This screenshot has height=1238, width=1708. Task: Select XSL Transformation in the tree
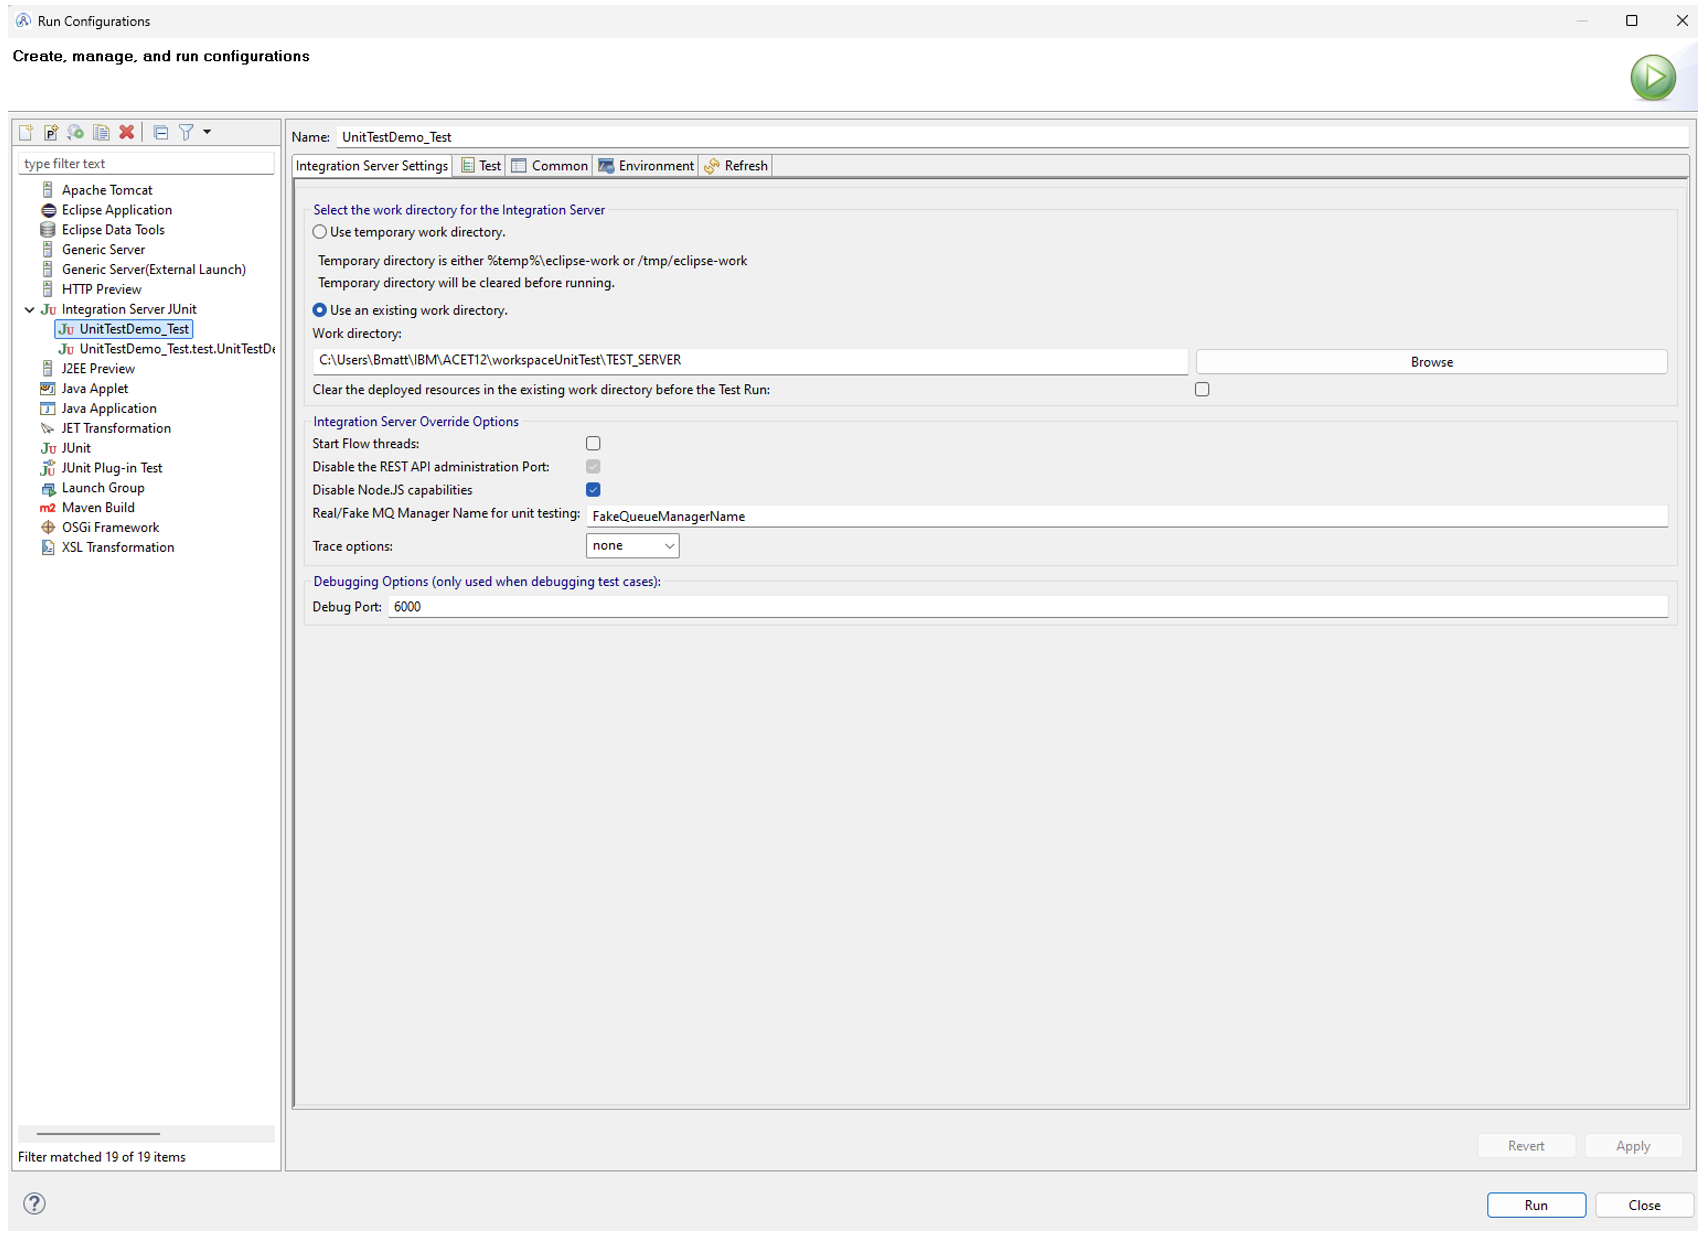pyautogui.click(x=108, y=548)
